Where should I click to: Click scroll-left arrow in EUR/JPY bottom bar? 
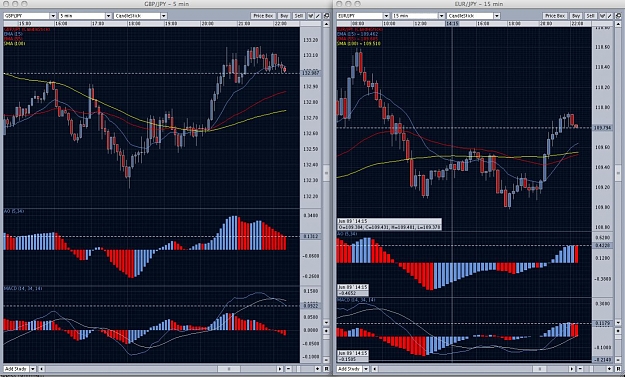pos(374,369)
